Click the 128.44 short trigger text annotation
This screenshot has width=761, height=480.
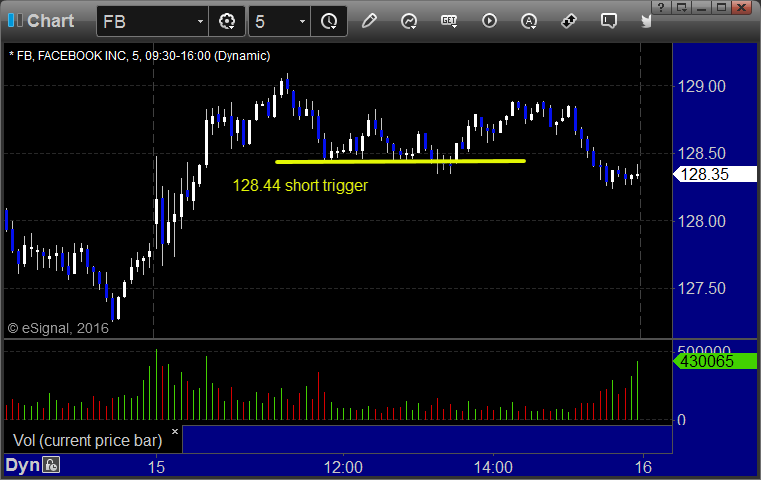300,185
